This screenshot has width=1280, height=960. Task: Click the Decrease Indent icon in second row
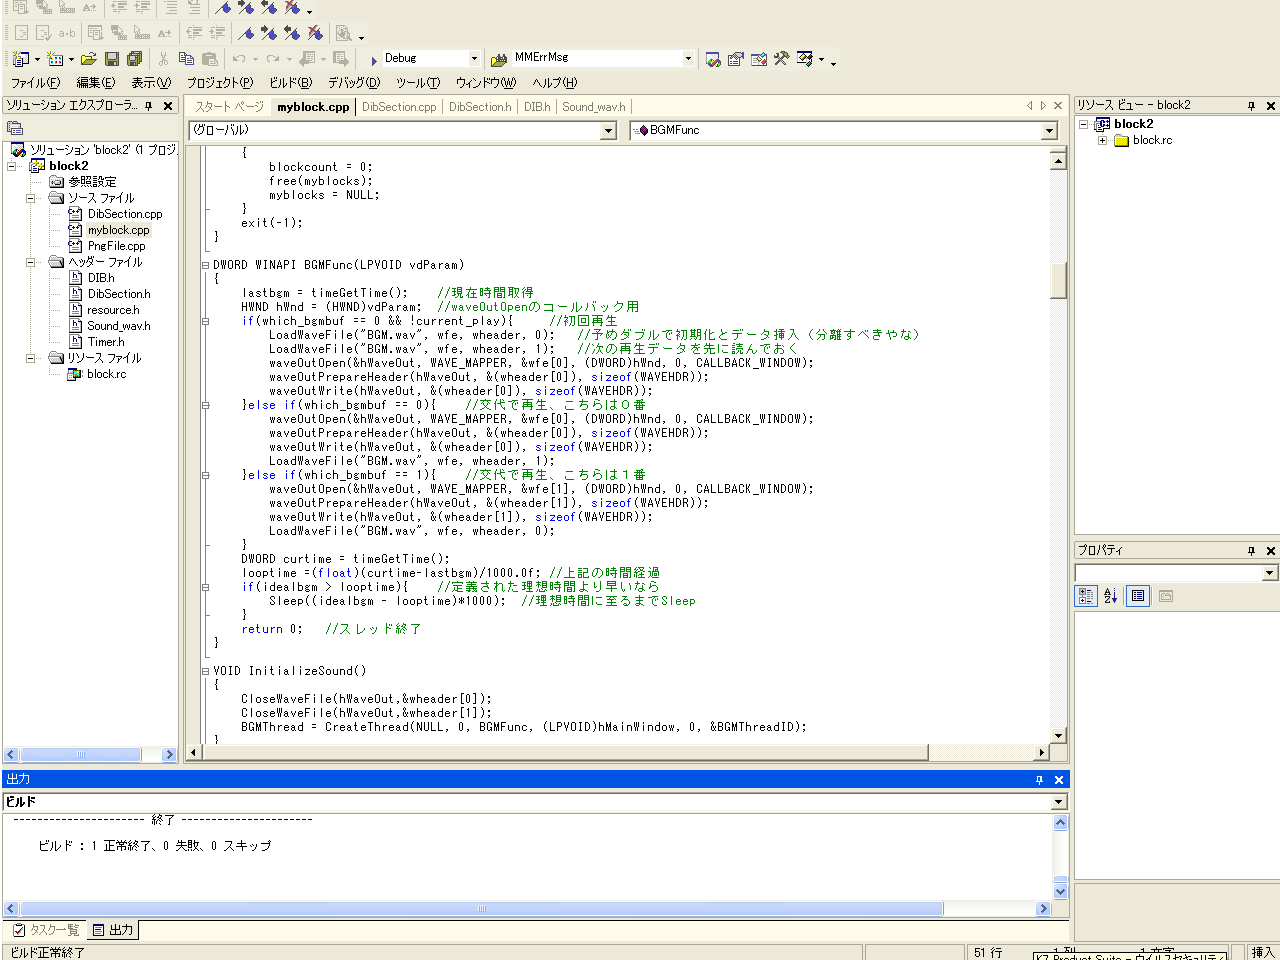click(194, 33)
